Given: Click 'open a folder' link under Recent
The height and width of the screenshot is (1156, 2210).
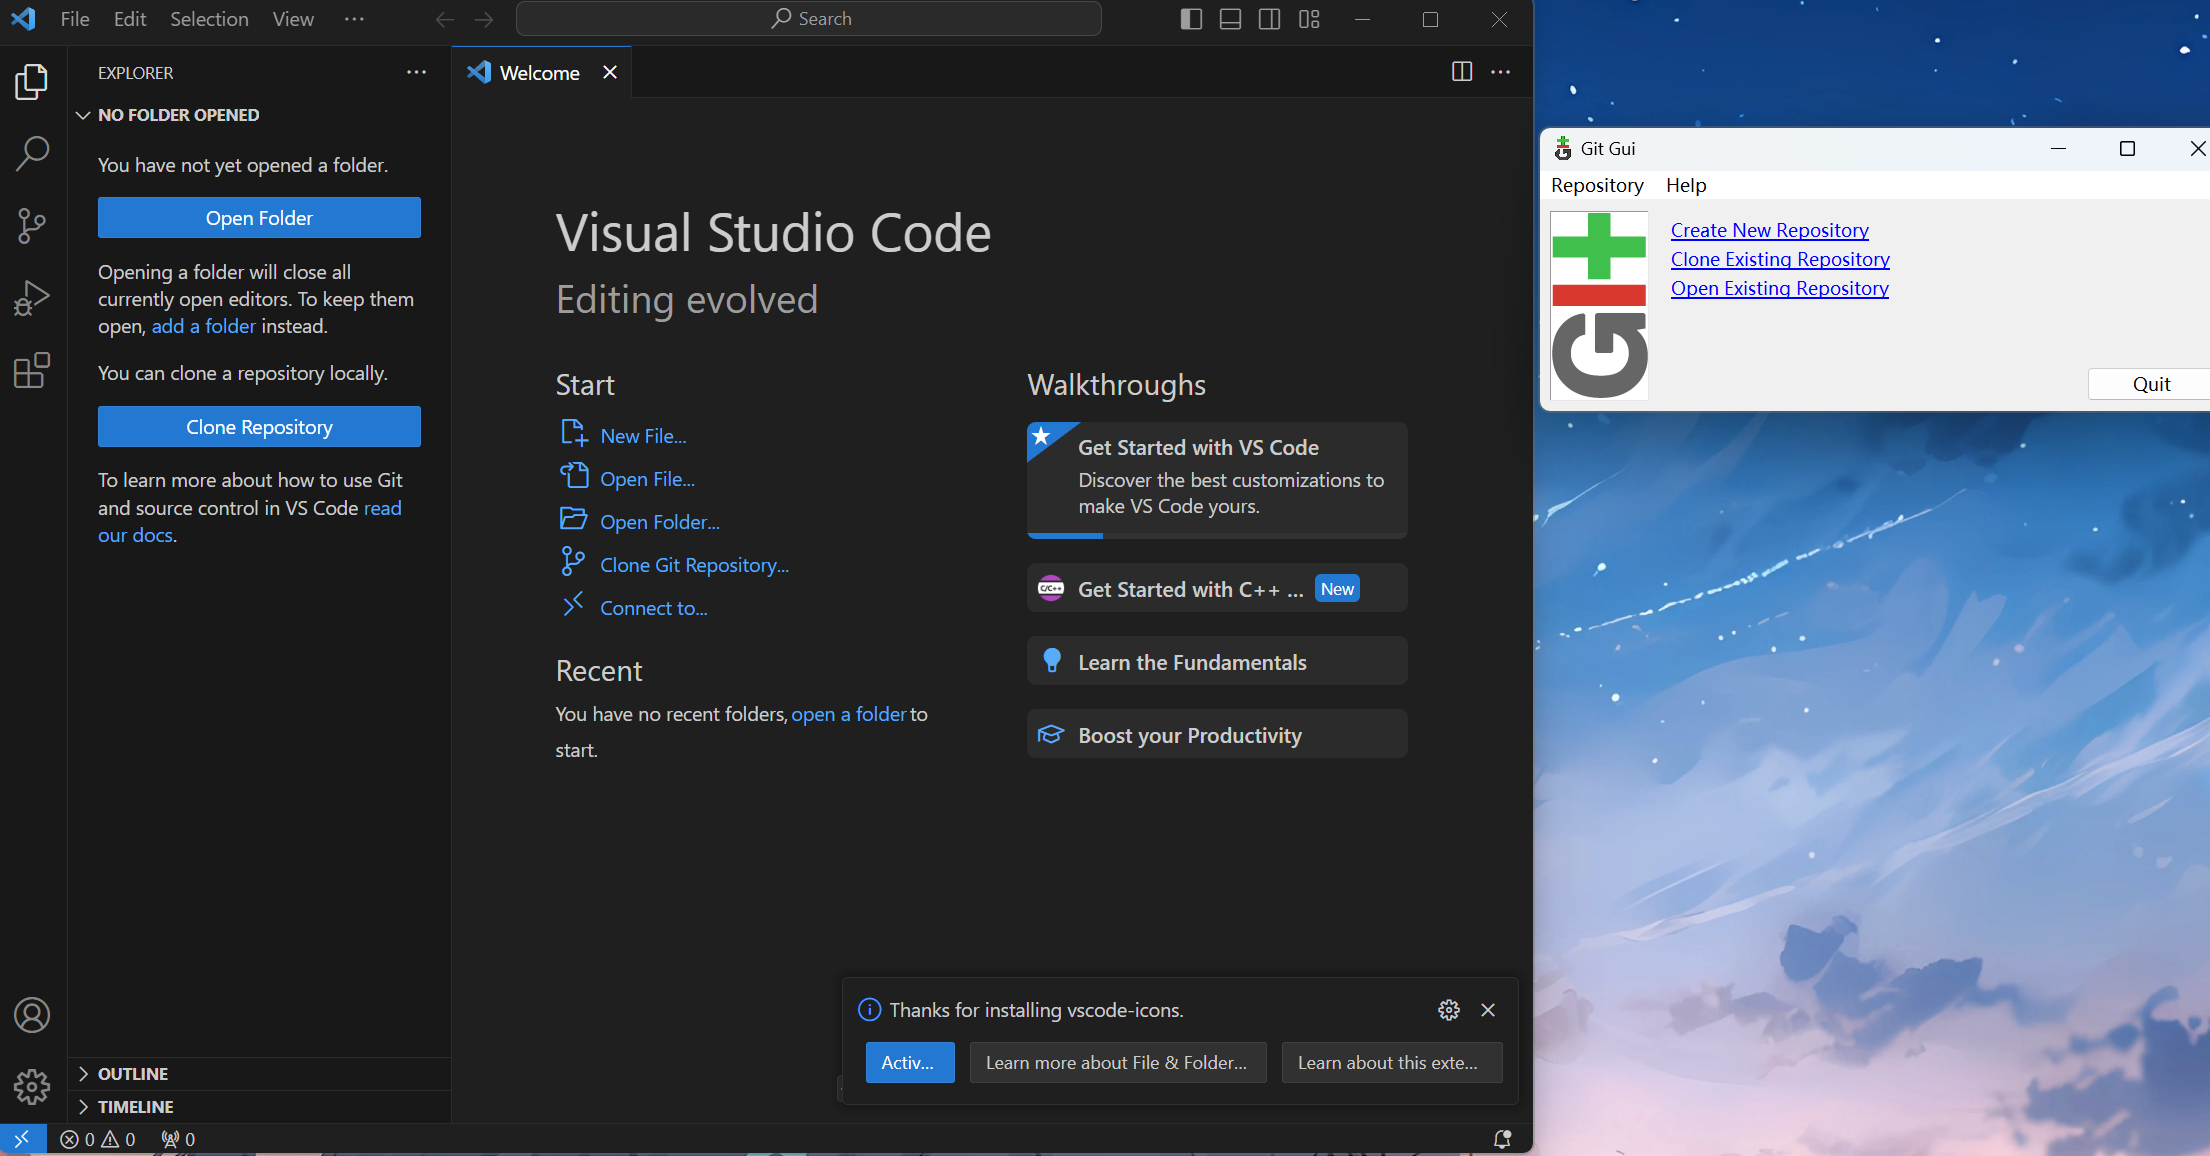Looking at the screenshot, I should coord(848,714).
